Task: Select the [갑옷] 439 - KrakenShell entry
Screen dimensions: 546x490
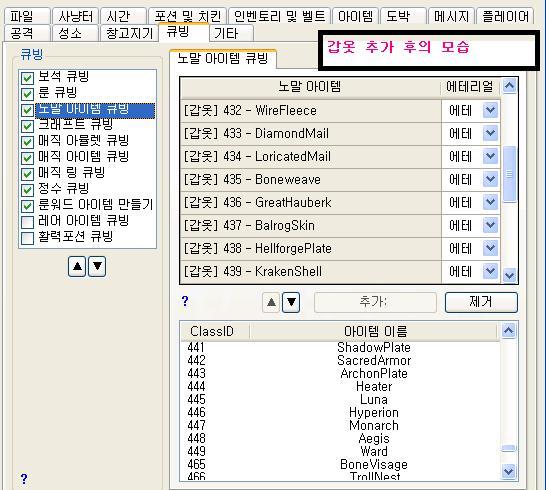Action: 311,271
